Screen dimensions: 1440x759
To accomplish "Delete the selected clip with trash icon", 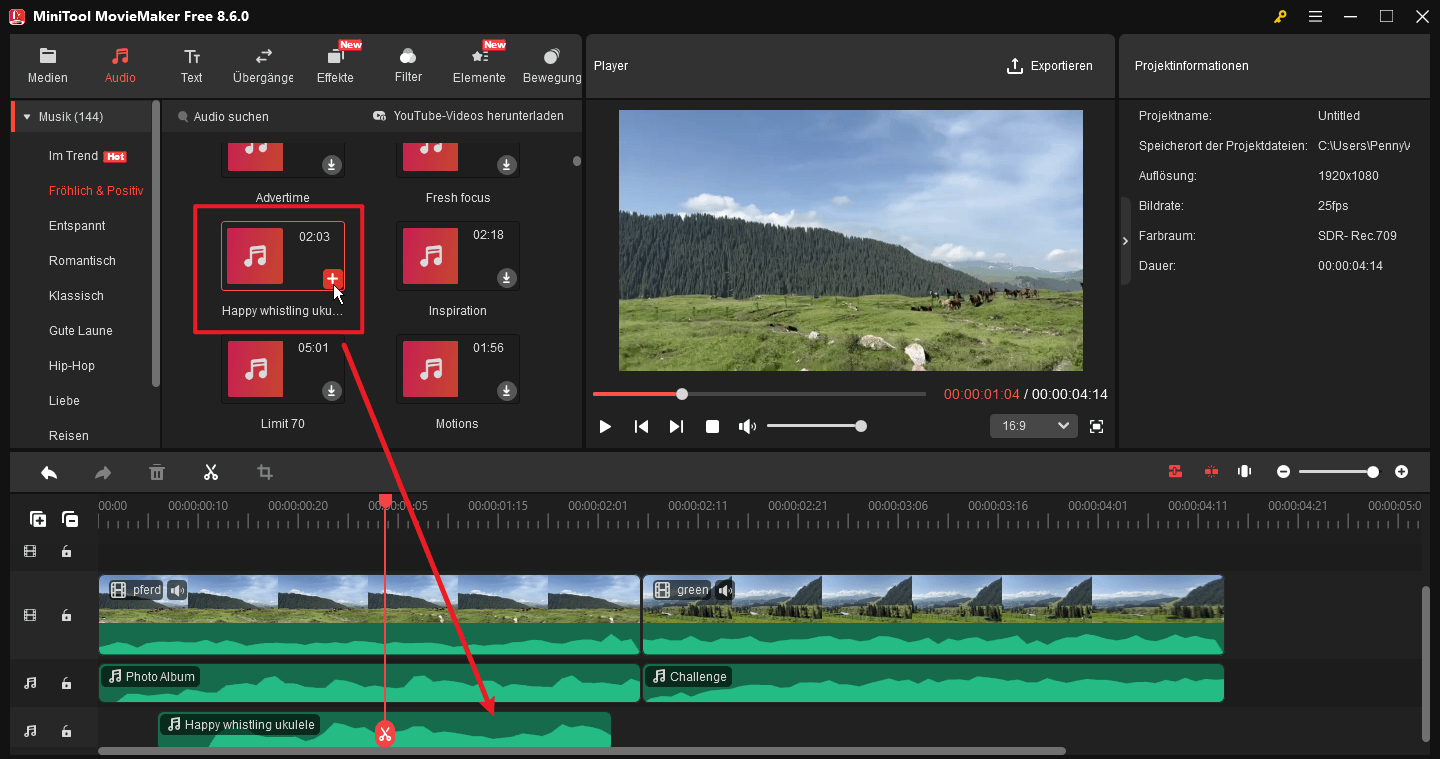I will click(156, 471).
